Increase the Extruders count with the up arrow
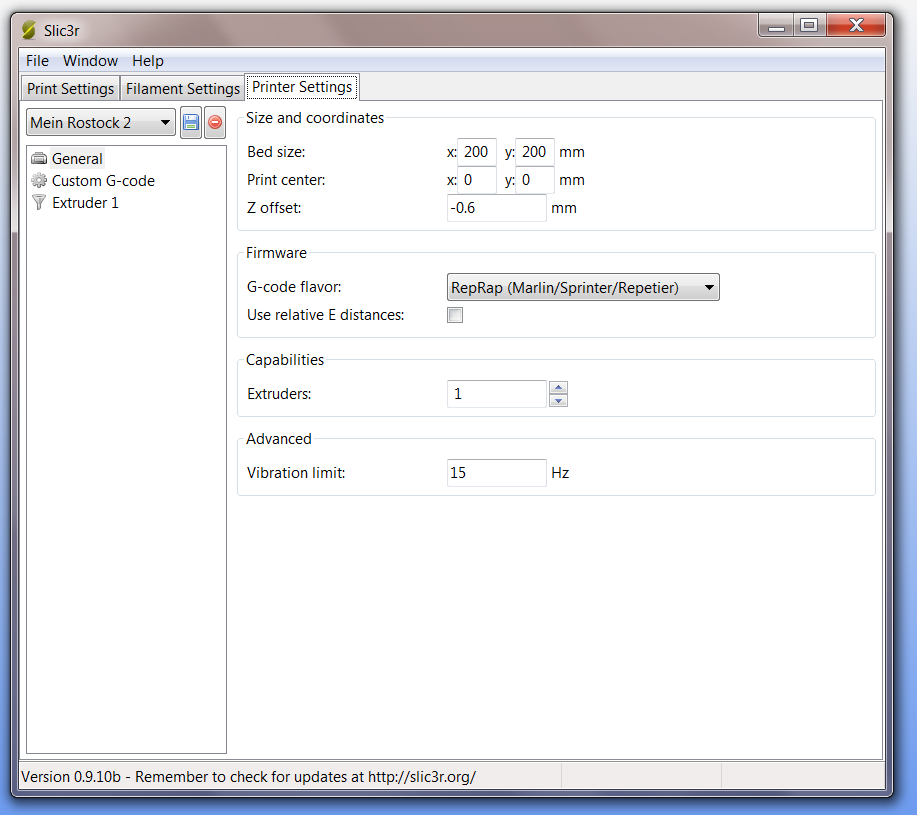This screenshot has width=917, height=815. [558, 388]
